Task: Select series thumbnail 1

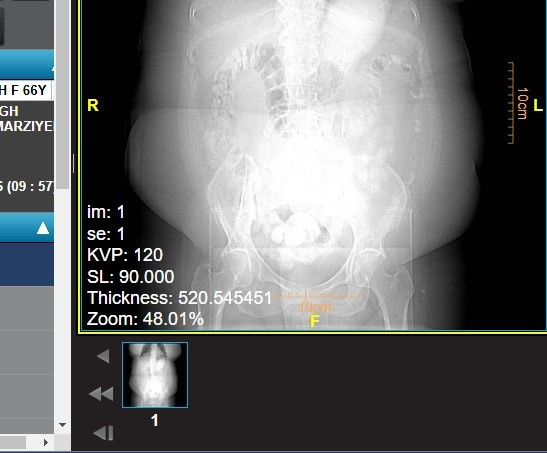Action: (x=155, y=375)
